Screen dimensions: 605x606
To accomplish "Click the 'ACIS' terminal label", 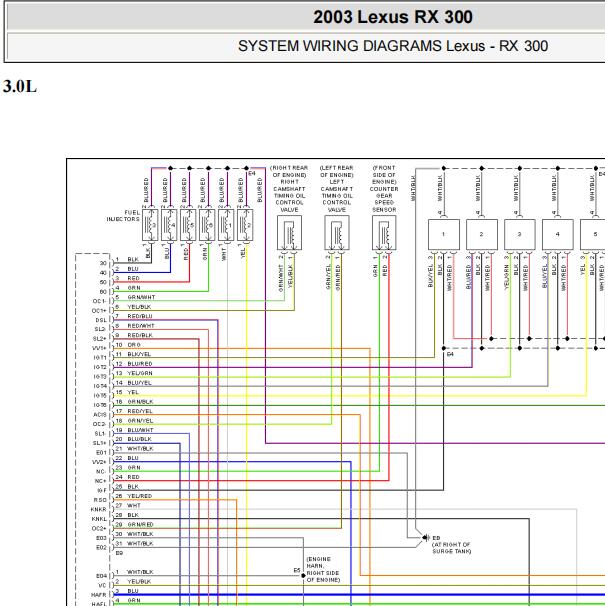I will (100, 415).
